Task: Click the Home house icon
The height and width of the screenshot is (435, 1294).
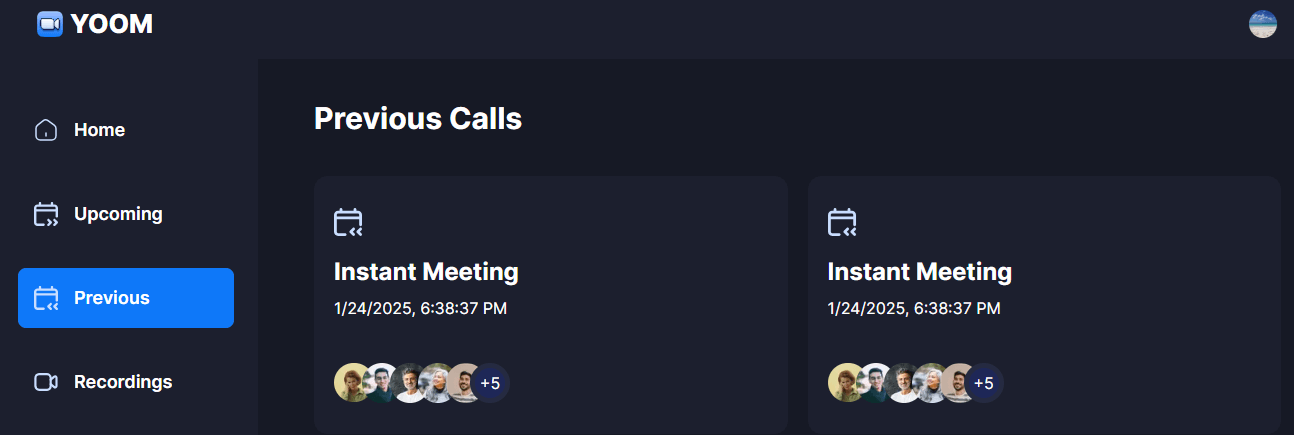Action: pos(46,130)
